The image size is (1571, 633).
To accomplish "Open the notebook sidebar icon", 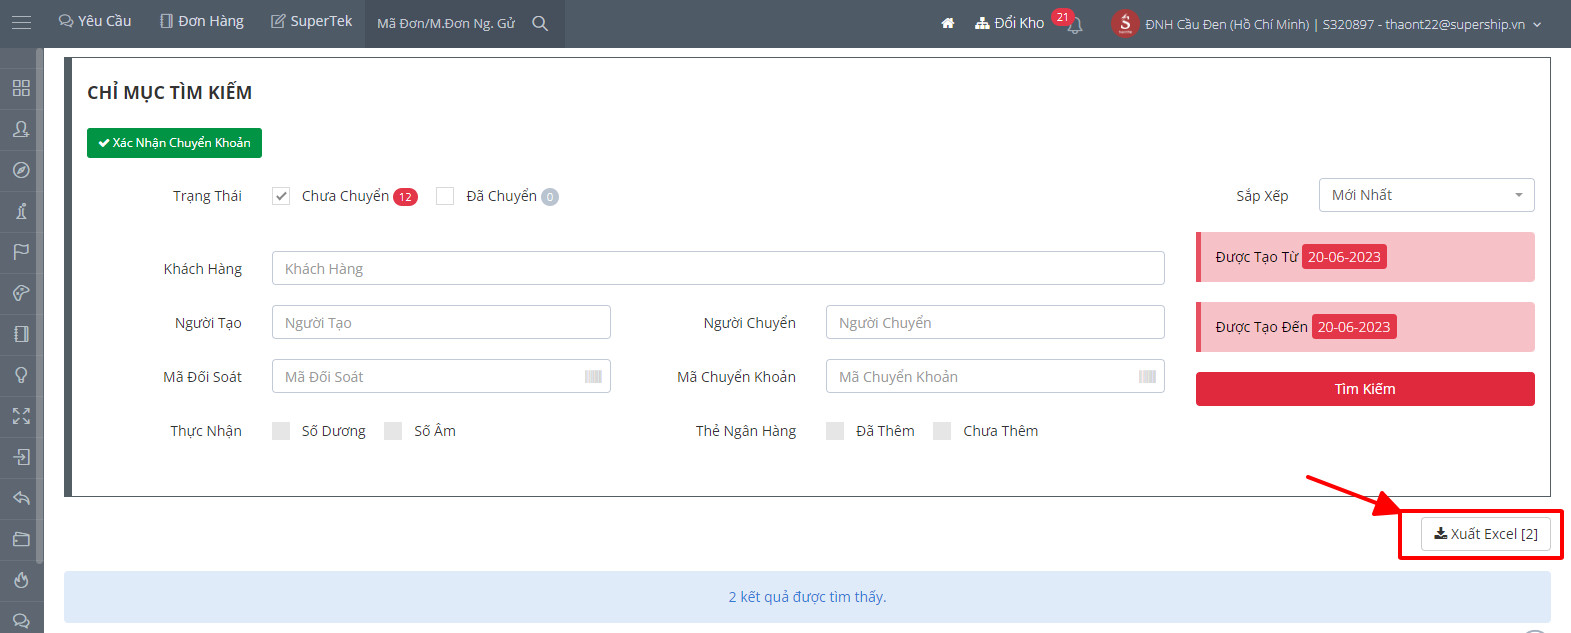I will point(21,334).
